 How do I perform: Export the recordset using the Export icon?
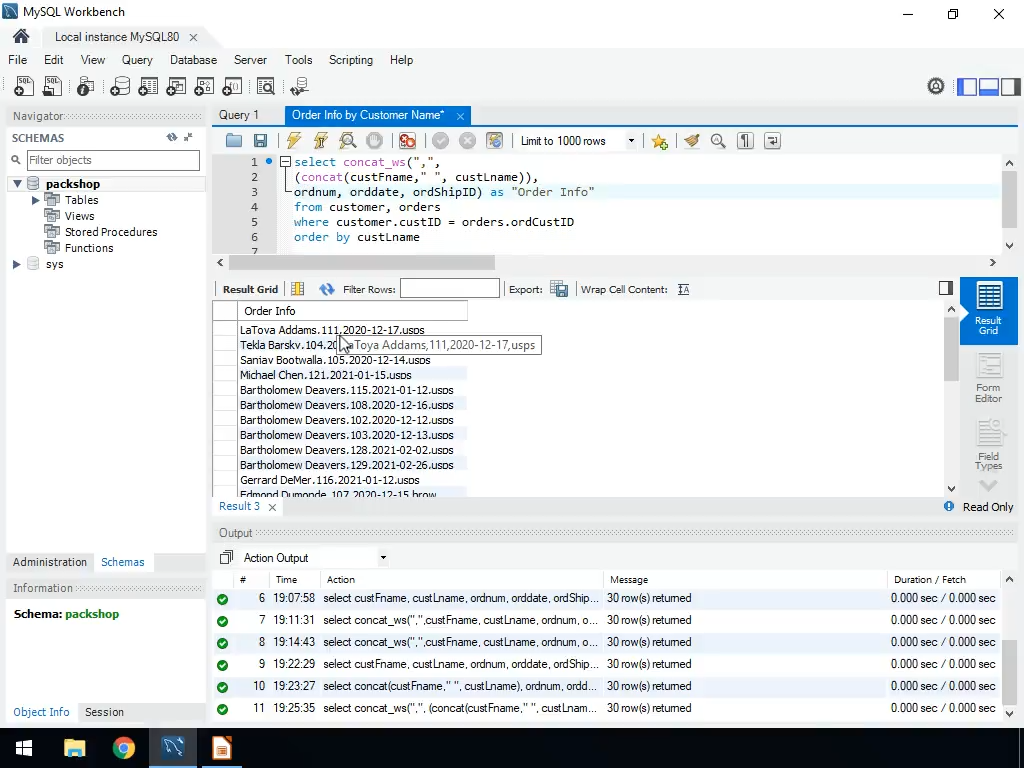point(559,289)
